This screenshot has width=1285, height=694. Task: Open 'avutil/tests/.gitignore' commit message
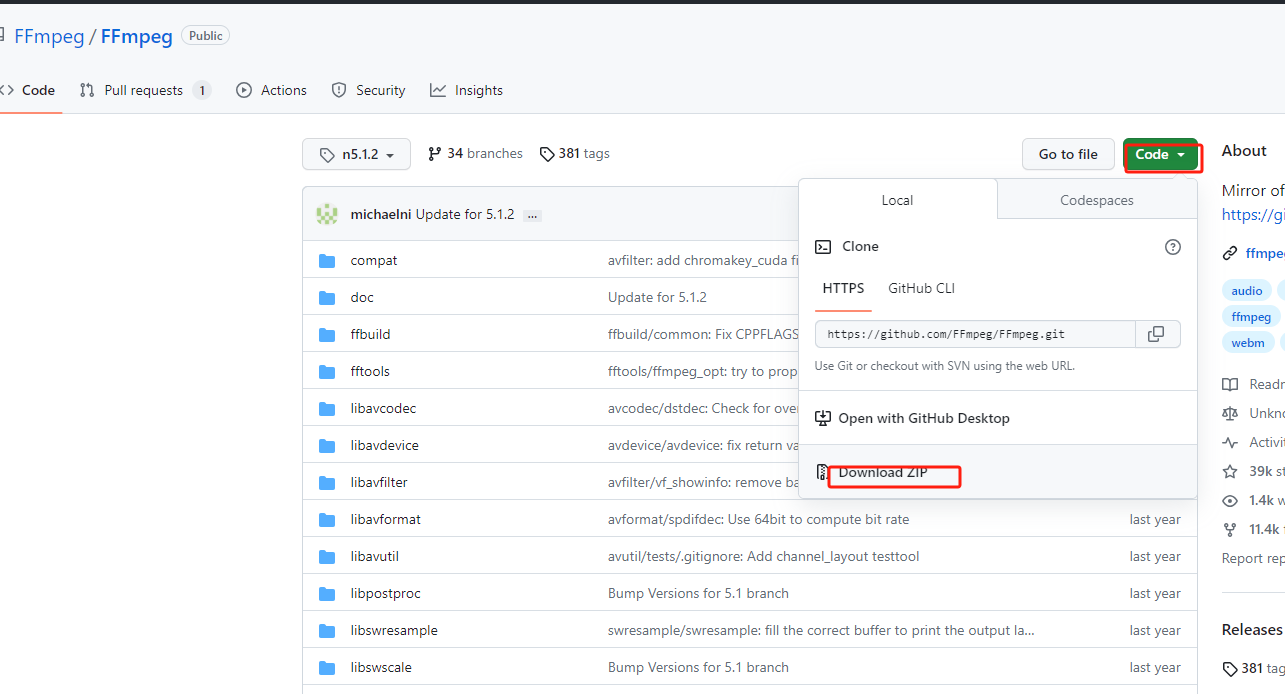(x=764, y=556)
